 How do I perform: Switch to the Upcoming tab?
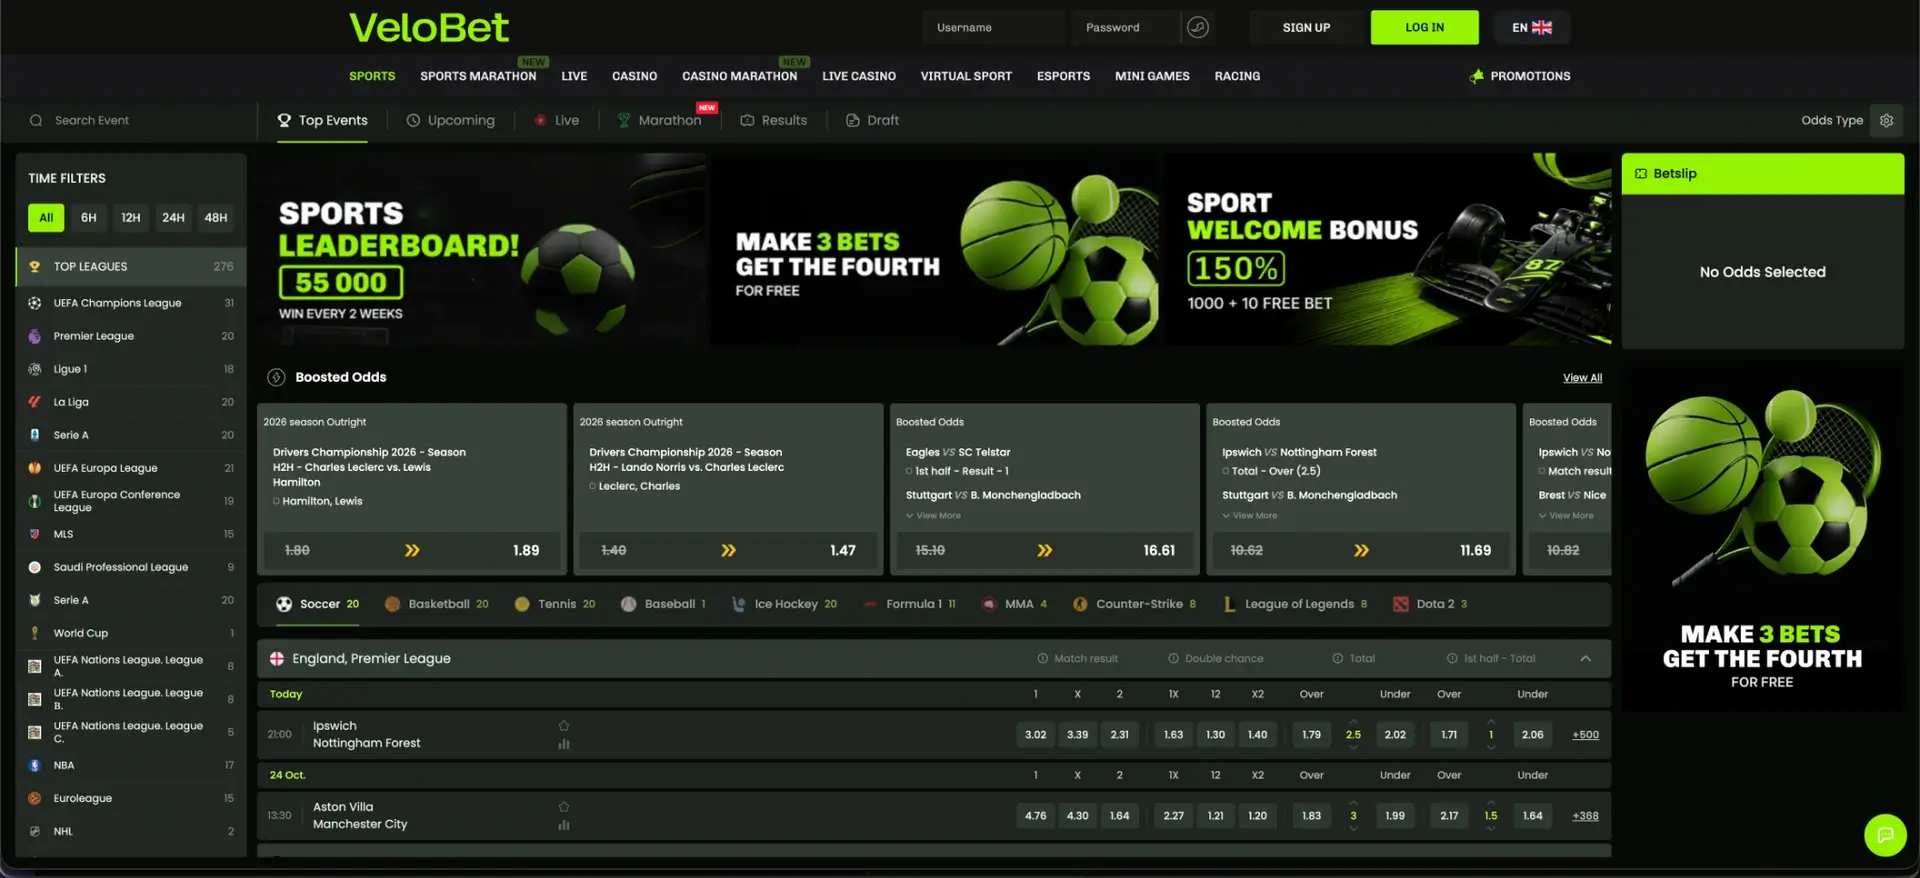tap(451, 120)
